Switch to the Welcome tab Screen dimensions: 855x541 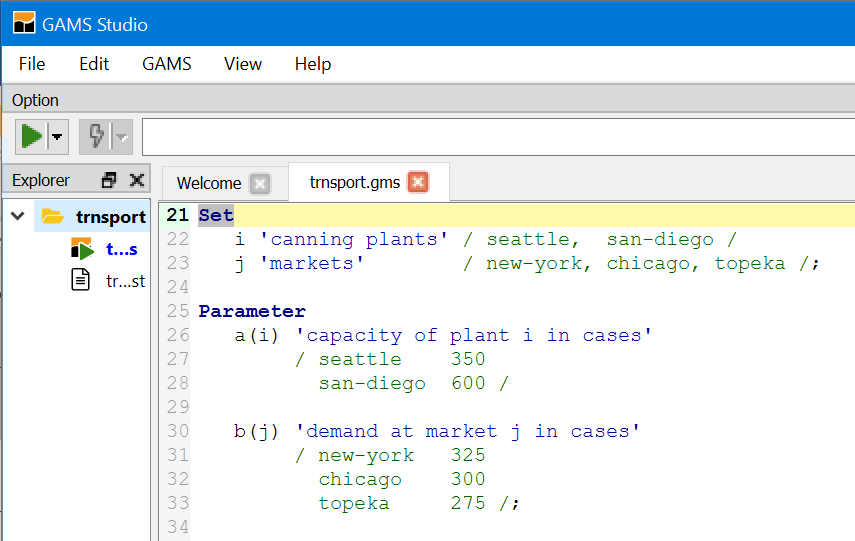point(208,183)
